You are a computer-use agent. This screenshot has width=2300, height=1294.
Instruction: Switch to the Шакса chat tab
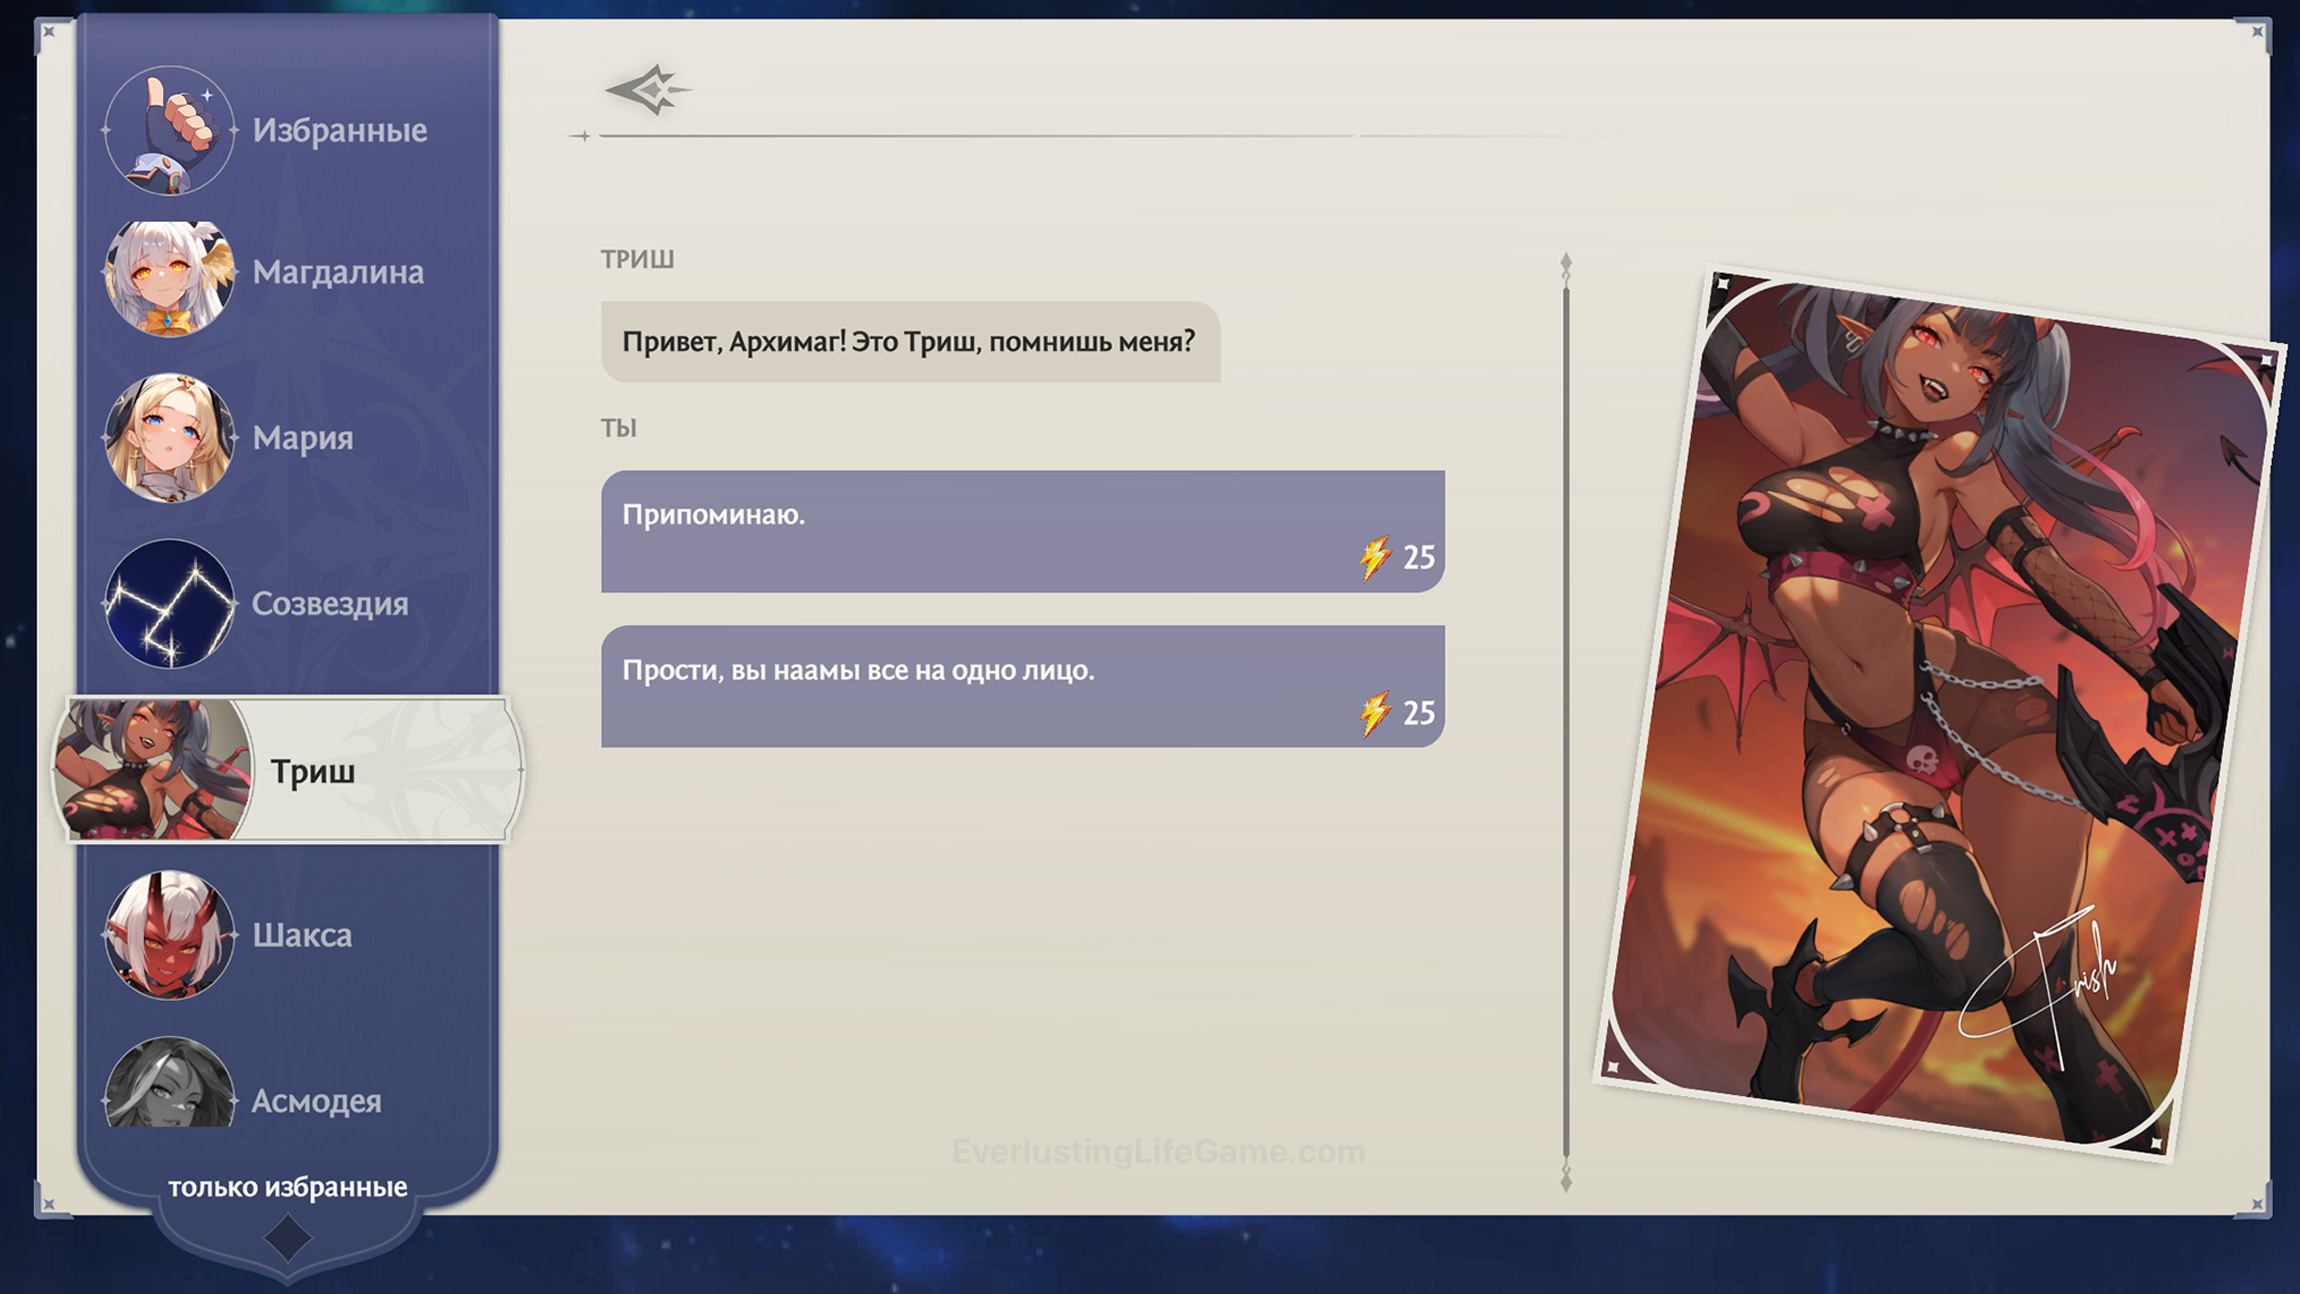[x=302, y=935]
